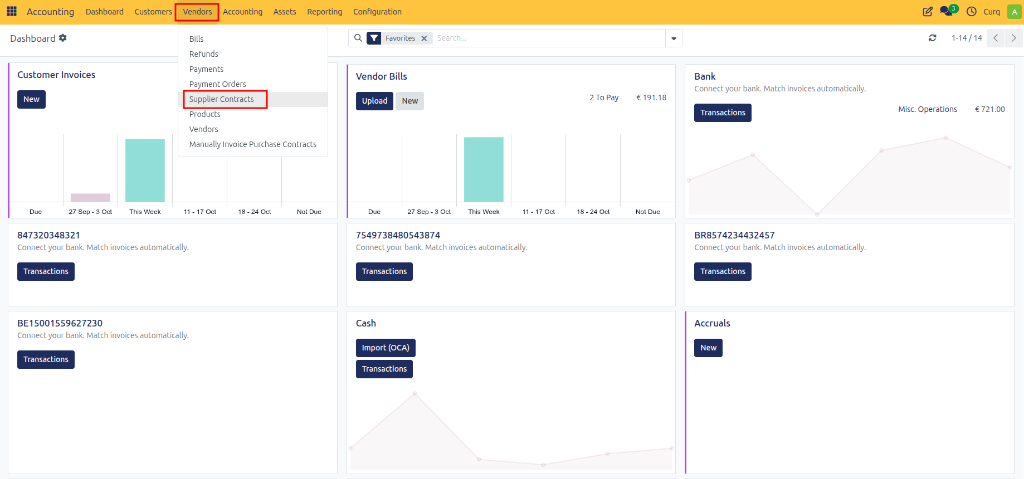Remove the Favorites filter tag
1024x479 pixels.
tap(424, 39)
